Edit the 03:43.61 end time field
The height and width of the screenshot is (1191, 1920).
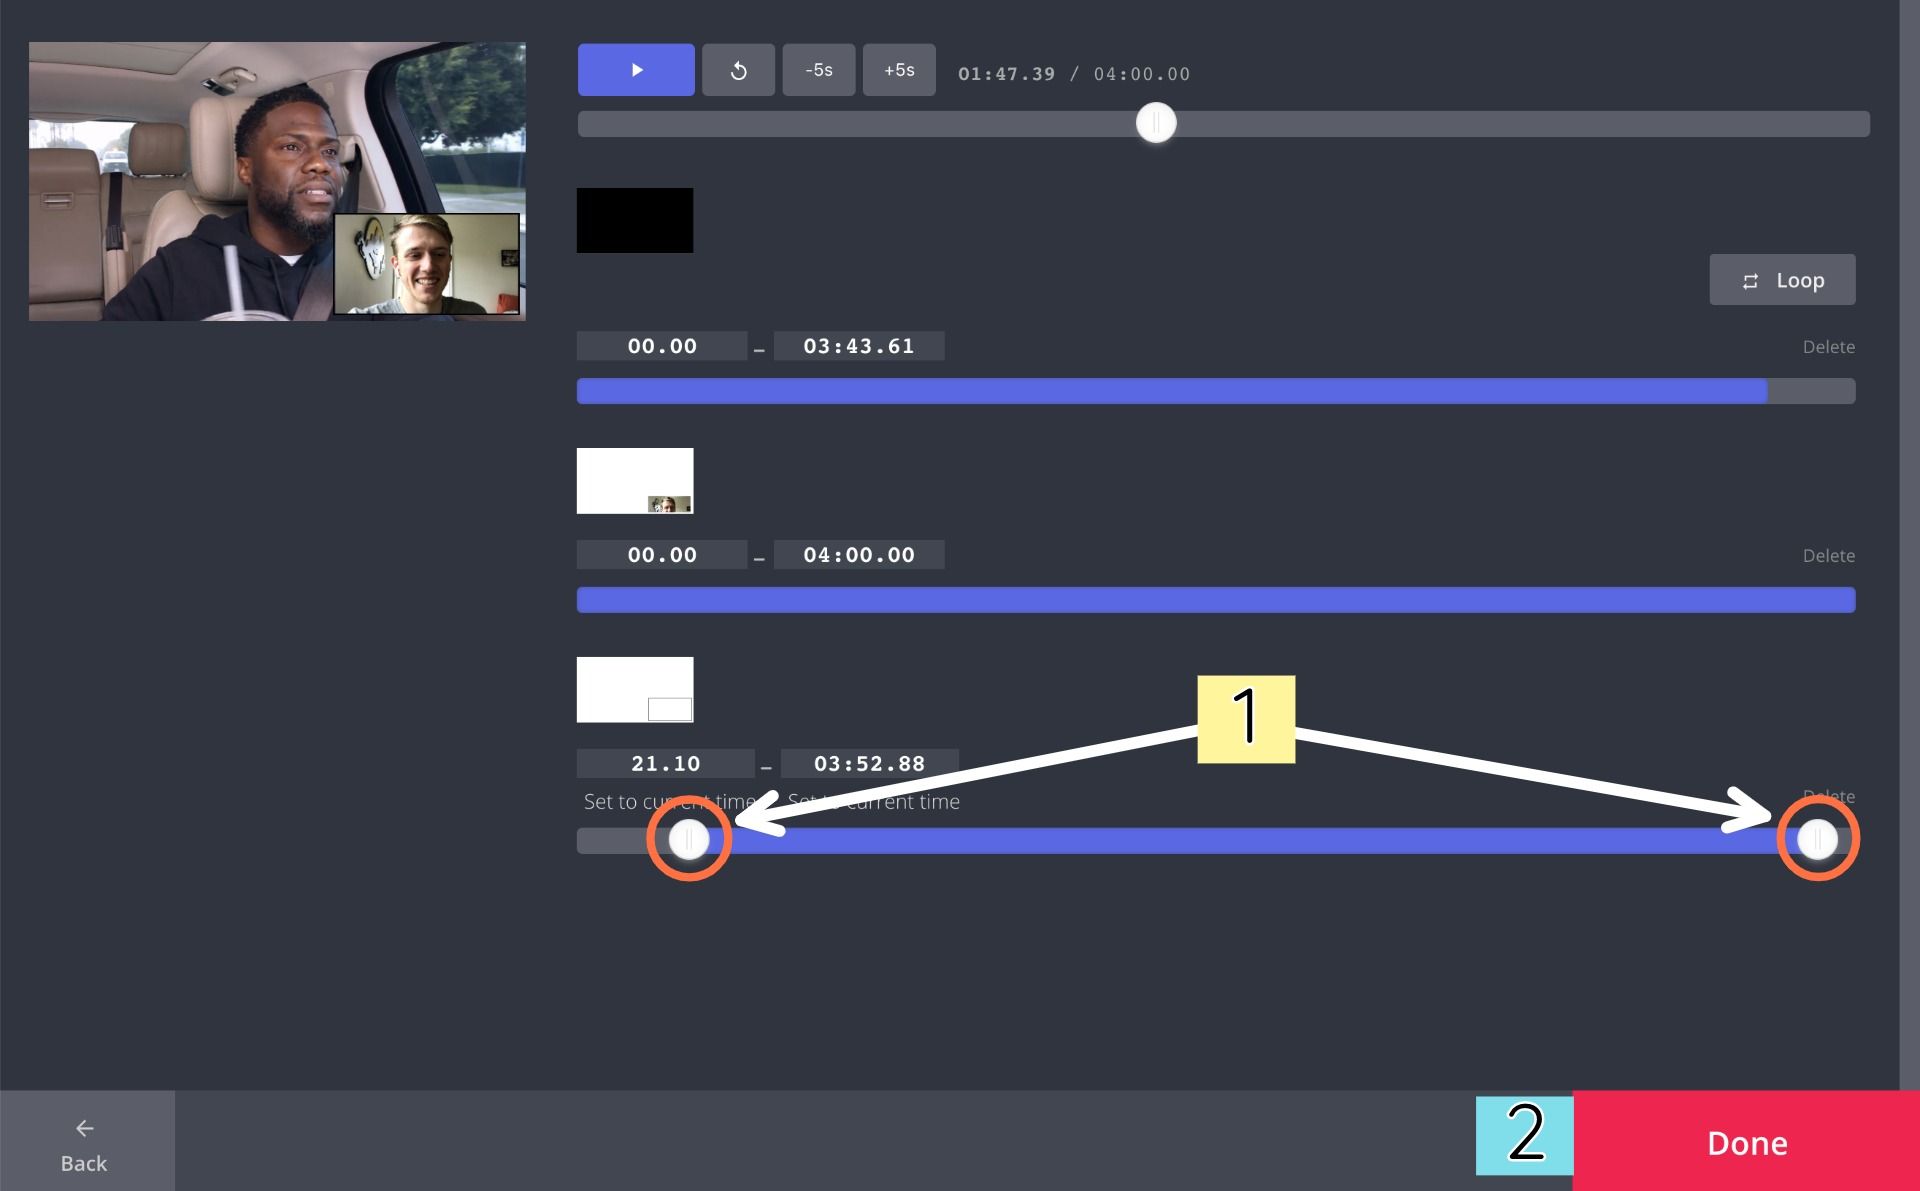[x=859, y=345]
